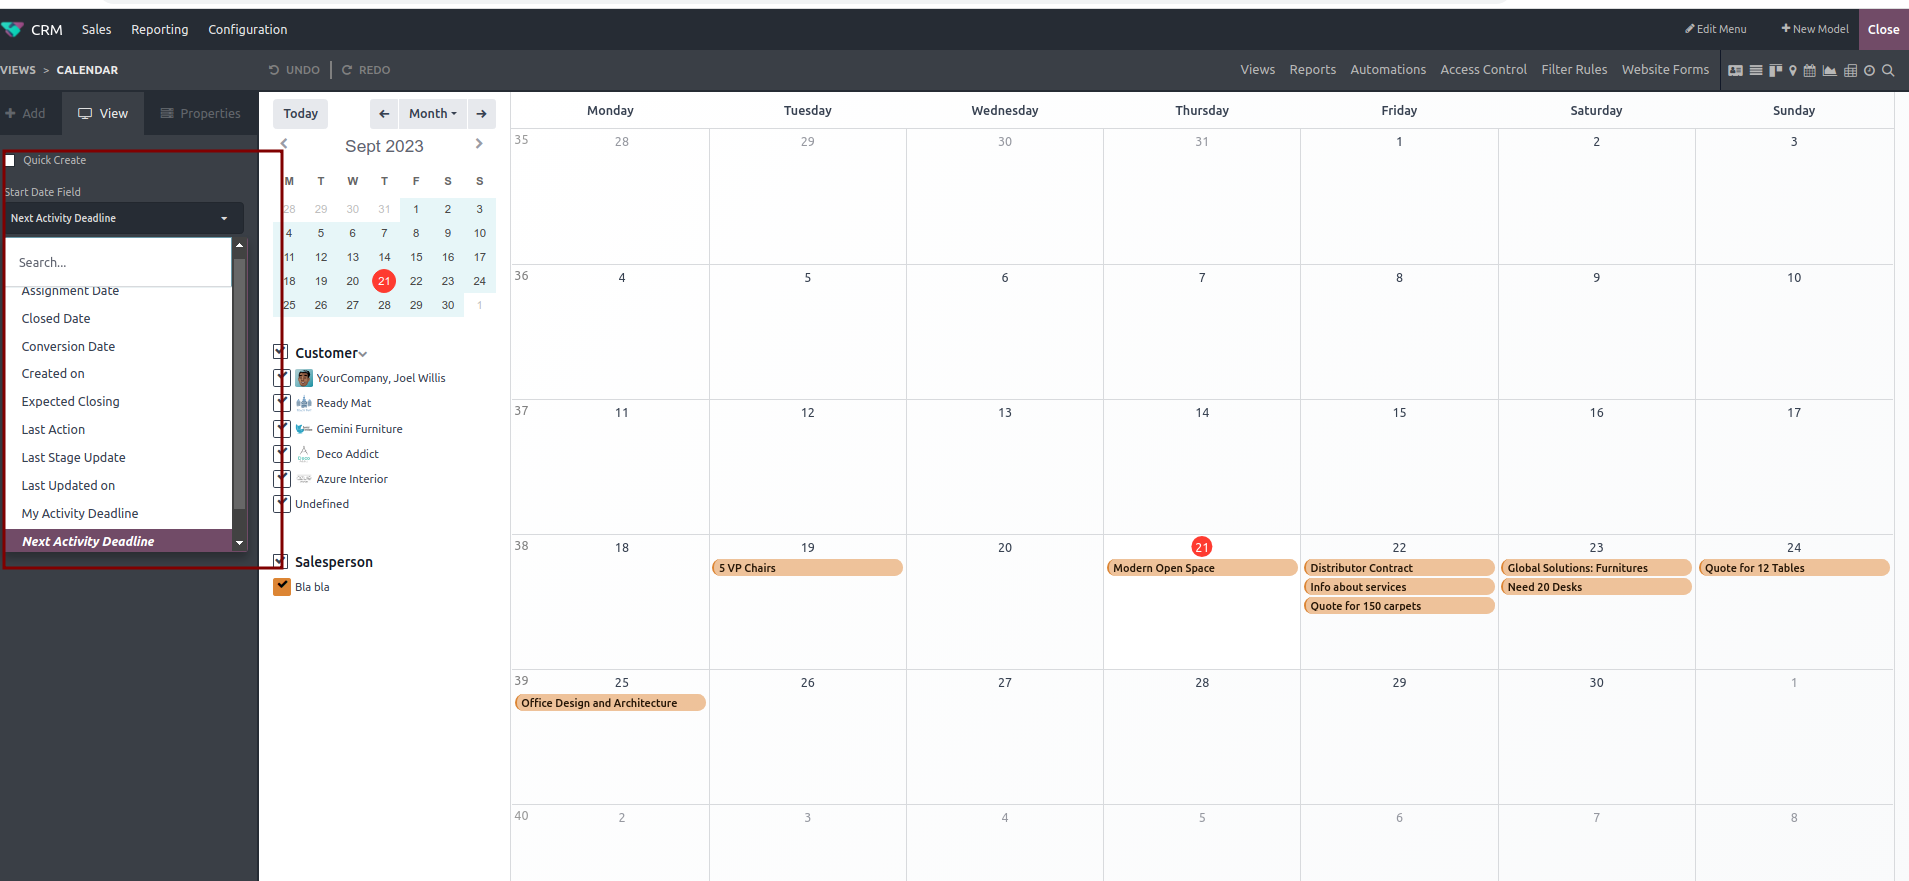Open the Graph view icon
Viewport: 1909px width, 881px height.
tap(1830, 70)
